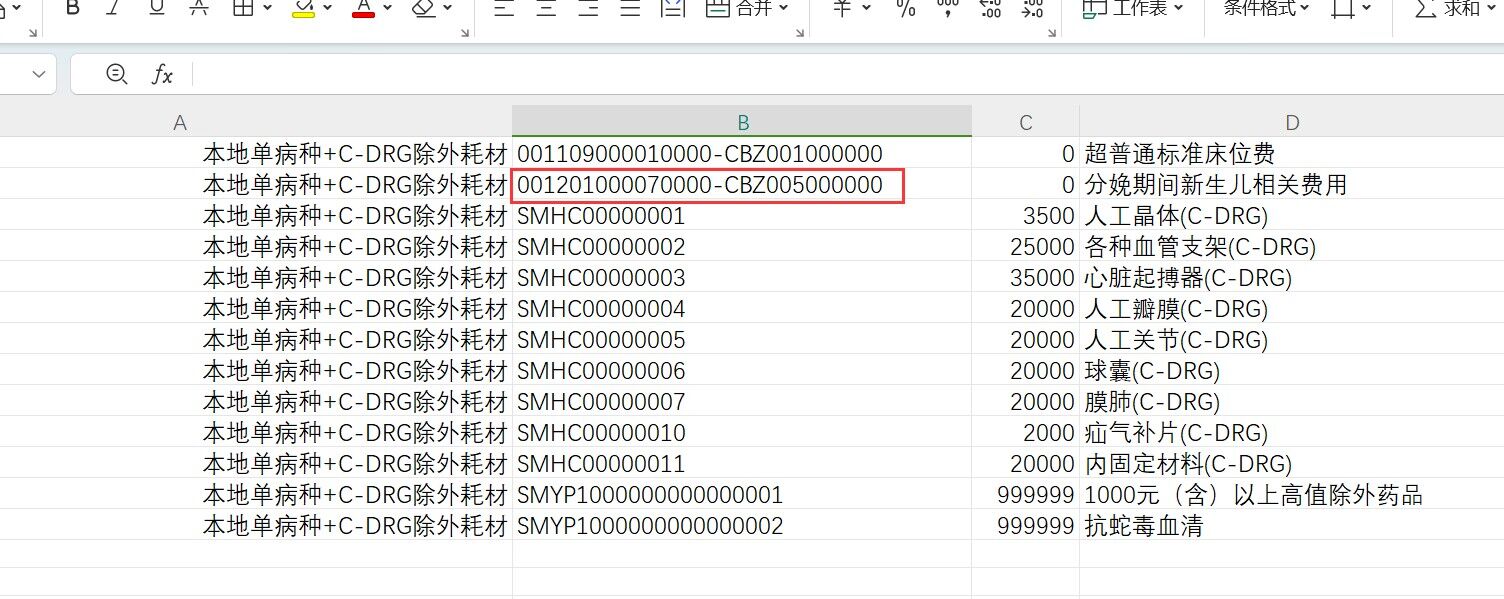Image resolution: width=1504 pixels, height=599 pixels.
Task: Select cell SMYP1000000000000001
Action: tap(742, 495)
